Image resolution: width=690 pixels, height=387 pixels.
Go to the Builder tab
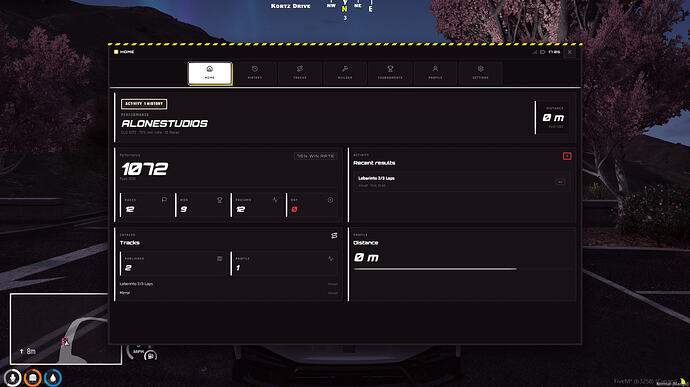point(345,73)
